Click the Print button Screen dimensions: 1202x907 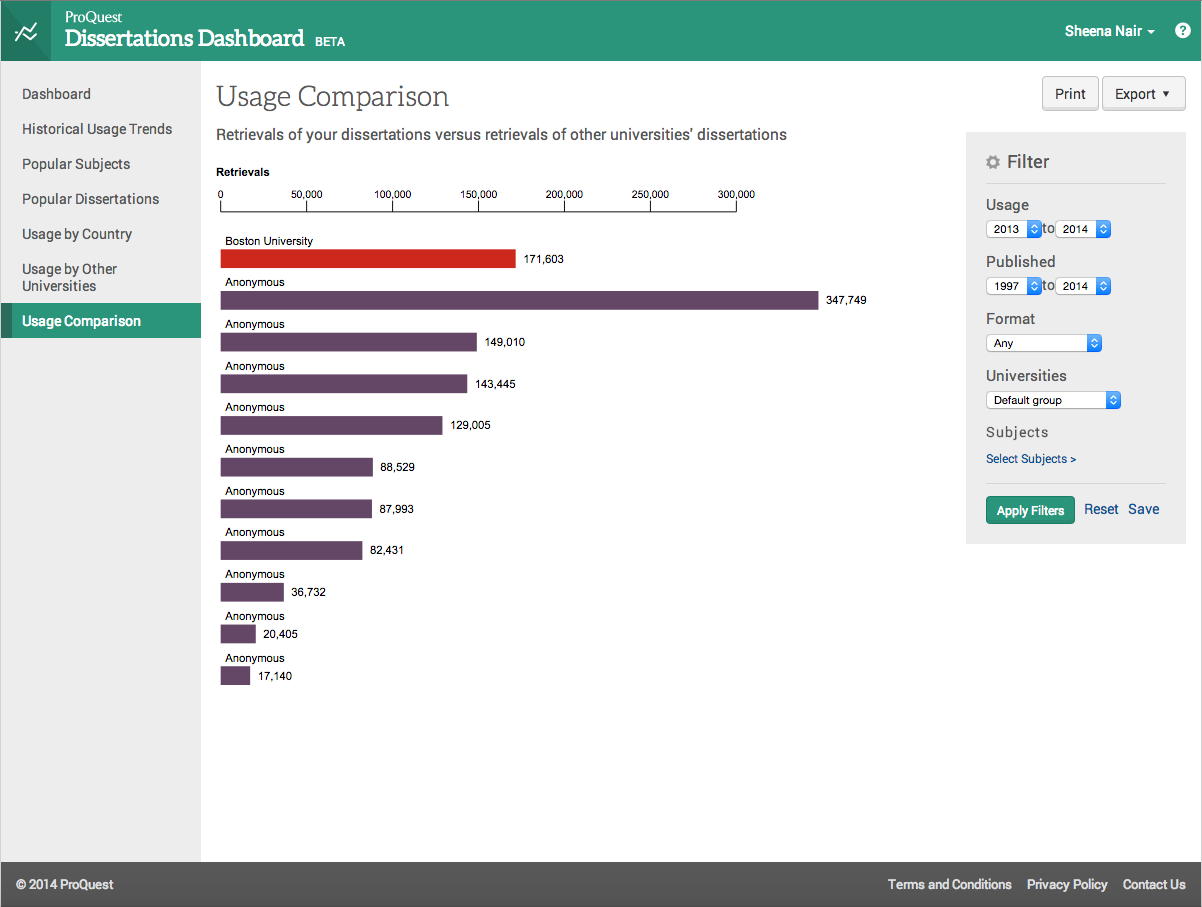click(x=1070, y=94)
